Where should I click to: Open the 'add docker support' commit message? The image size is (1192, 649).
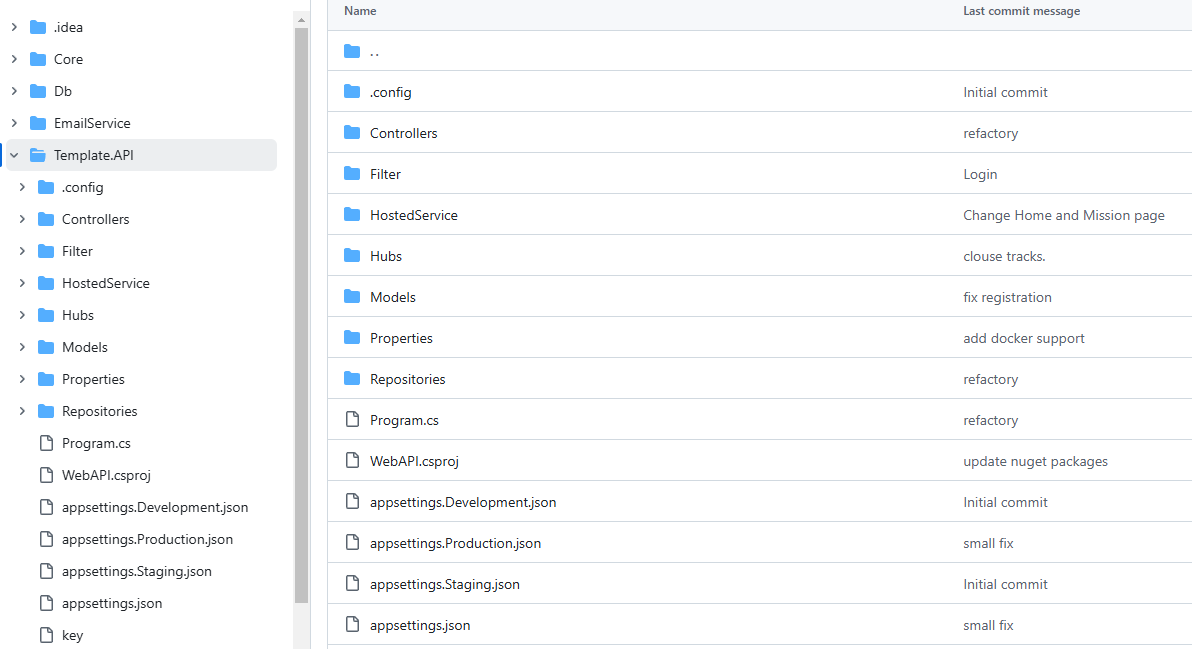click(1023, 338)
